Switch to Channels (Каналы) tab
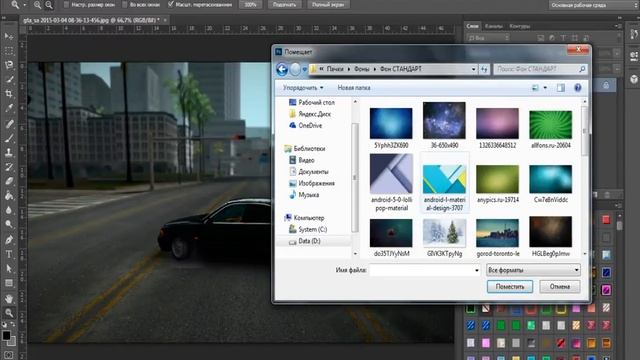Viewport: 640px width, 360px height. 493,26
